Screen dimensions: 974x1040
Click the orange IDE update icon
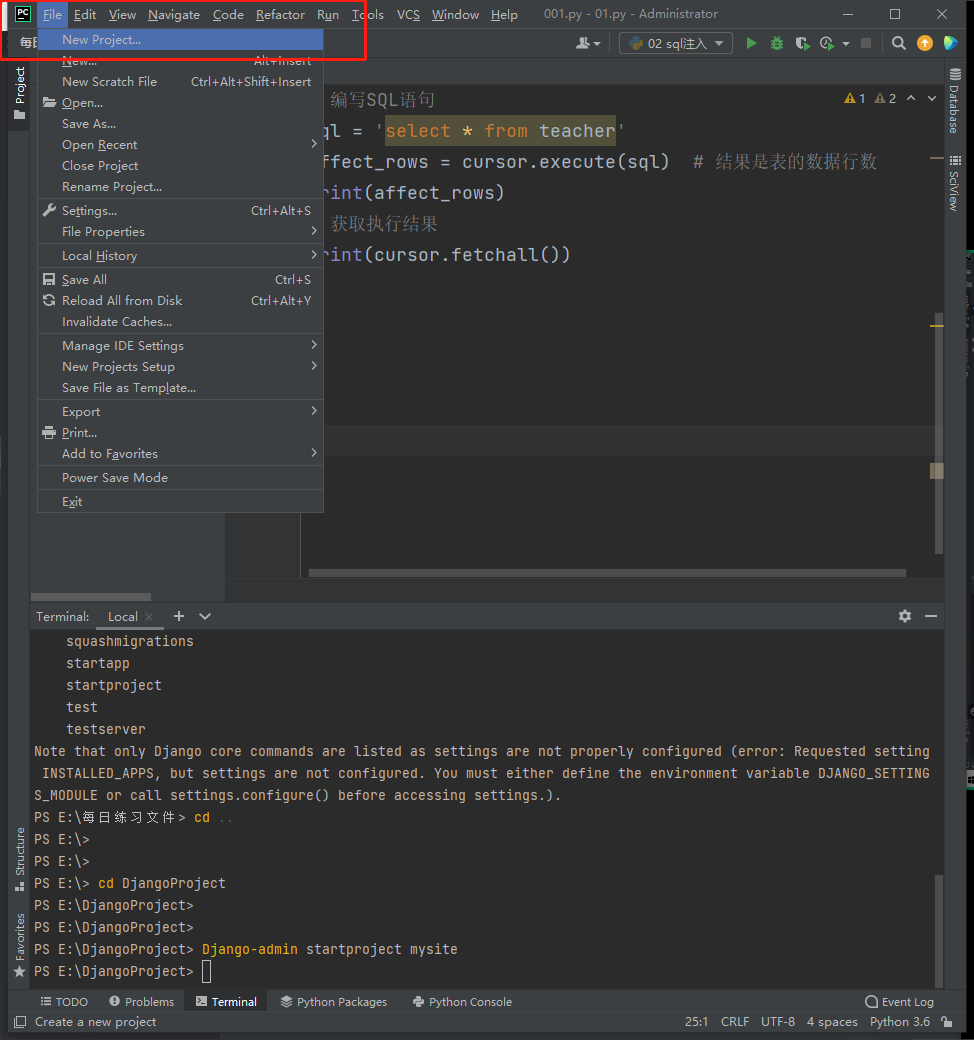tap(924, 43)
